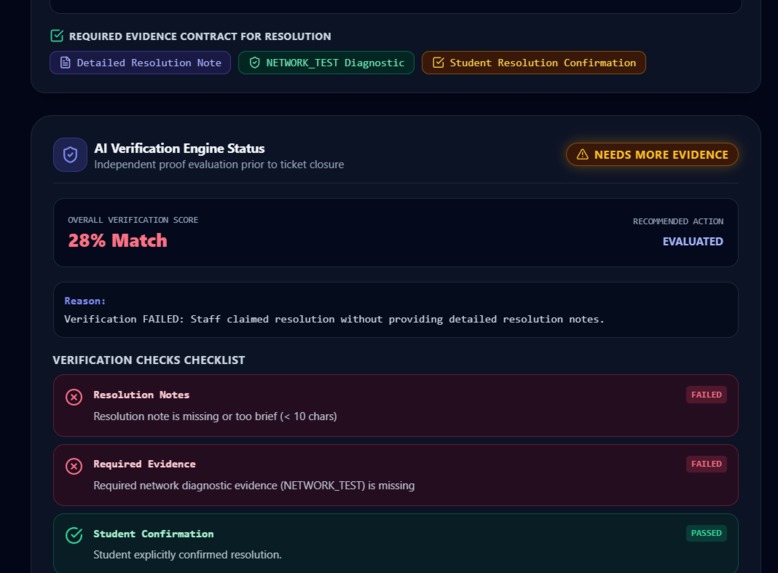Click the FAILED badge on Resolution Notes row
This screenshot has width=778, height=573.
(706, 395)
